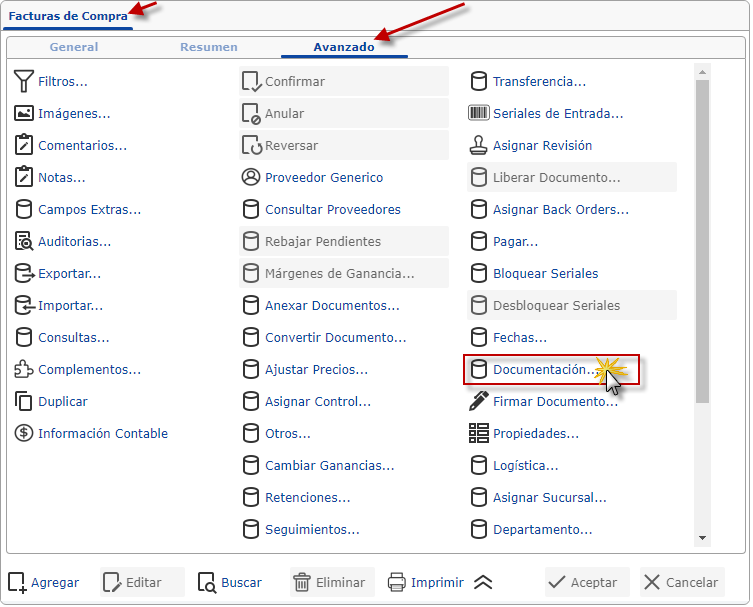Image resolution: width=753 pixels, height=607 pixels.
Task: Open the Otros option
Action: pyautogui.click(x=276, y=433)
